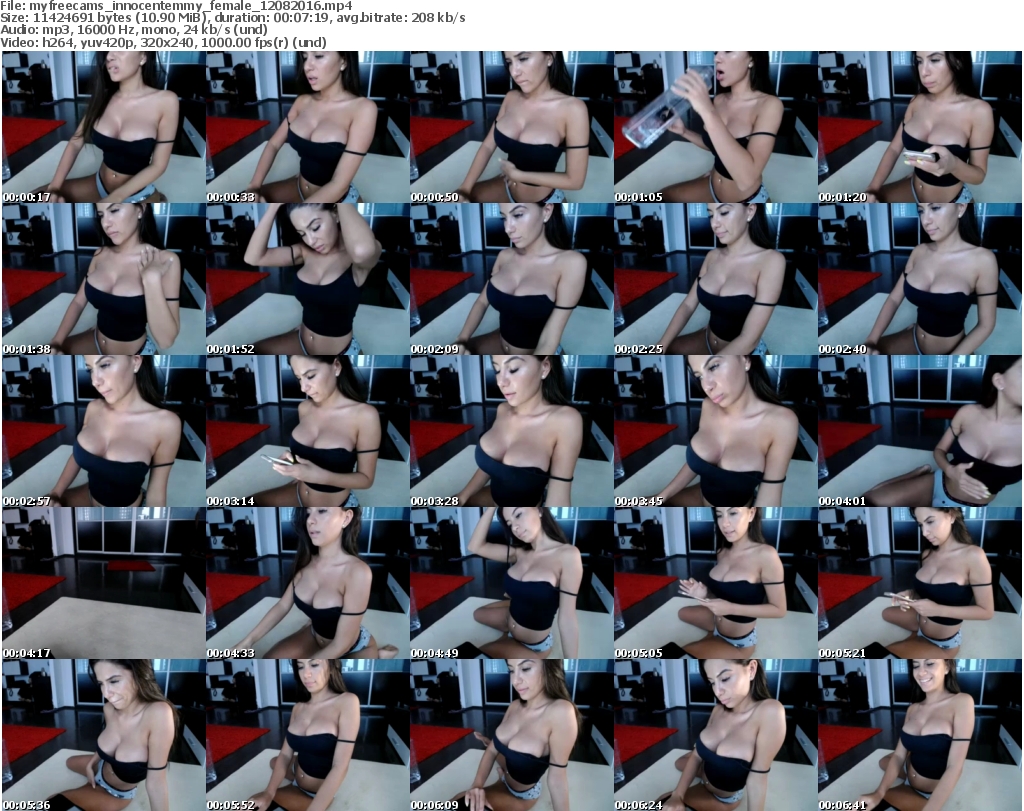This screenshot has width=1024, height=811.
Task: Show the frame stamped 00:05:52
Action: coord(308,735)
